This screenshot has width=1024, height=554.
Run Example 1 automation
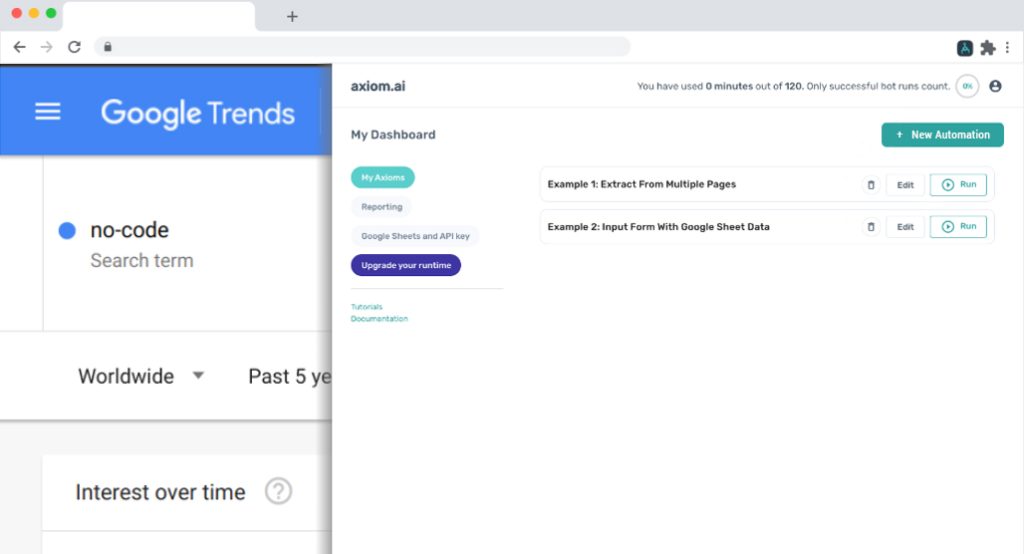(x=958, y=185)
